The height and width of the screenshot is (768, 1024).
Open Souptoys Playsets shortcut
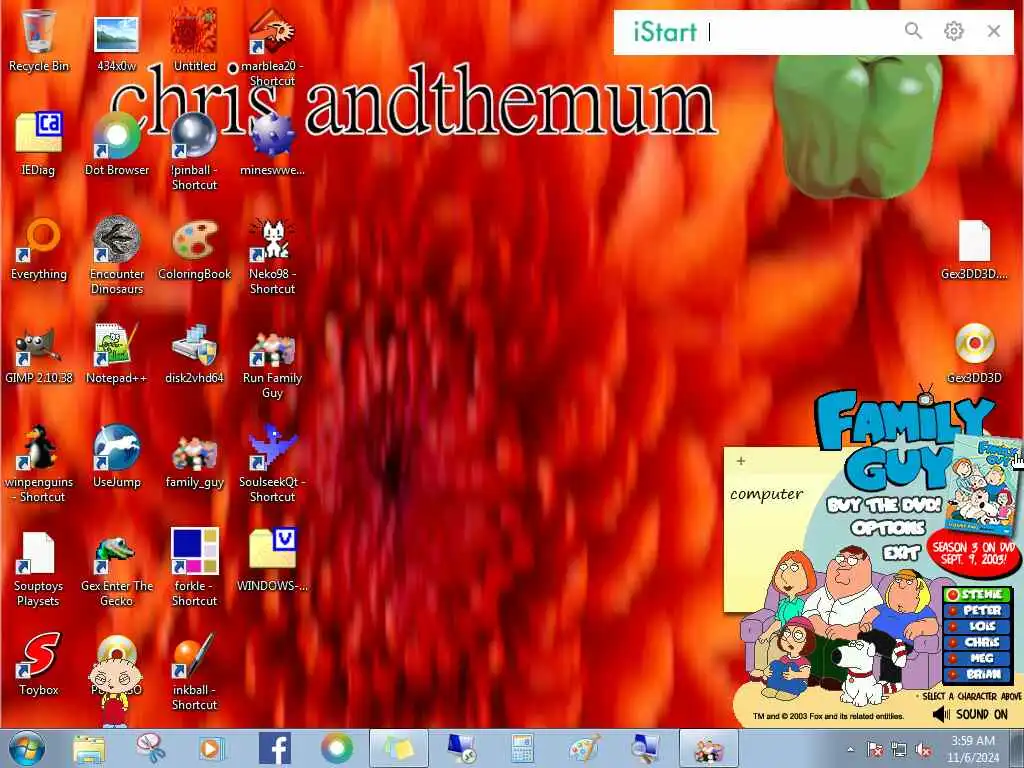coord(39,567)
